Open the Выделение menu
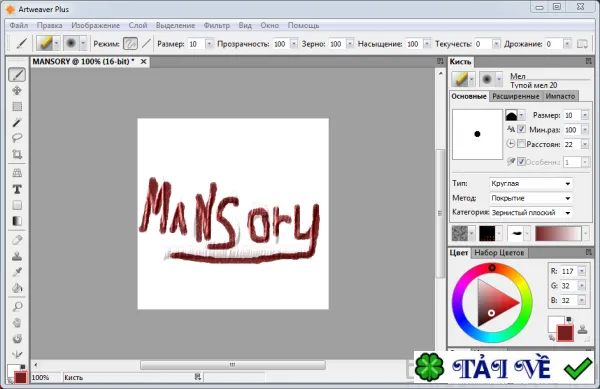The image size is (600, 389). coord(176,25)
